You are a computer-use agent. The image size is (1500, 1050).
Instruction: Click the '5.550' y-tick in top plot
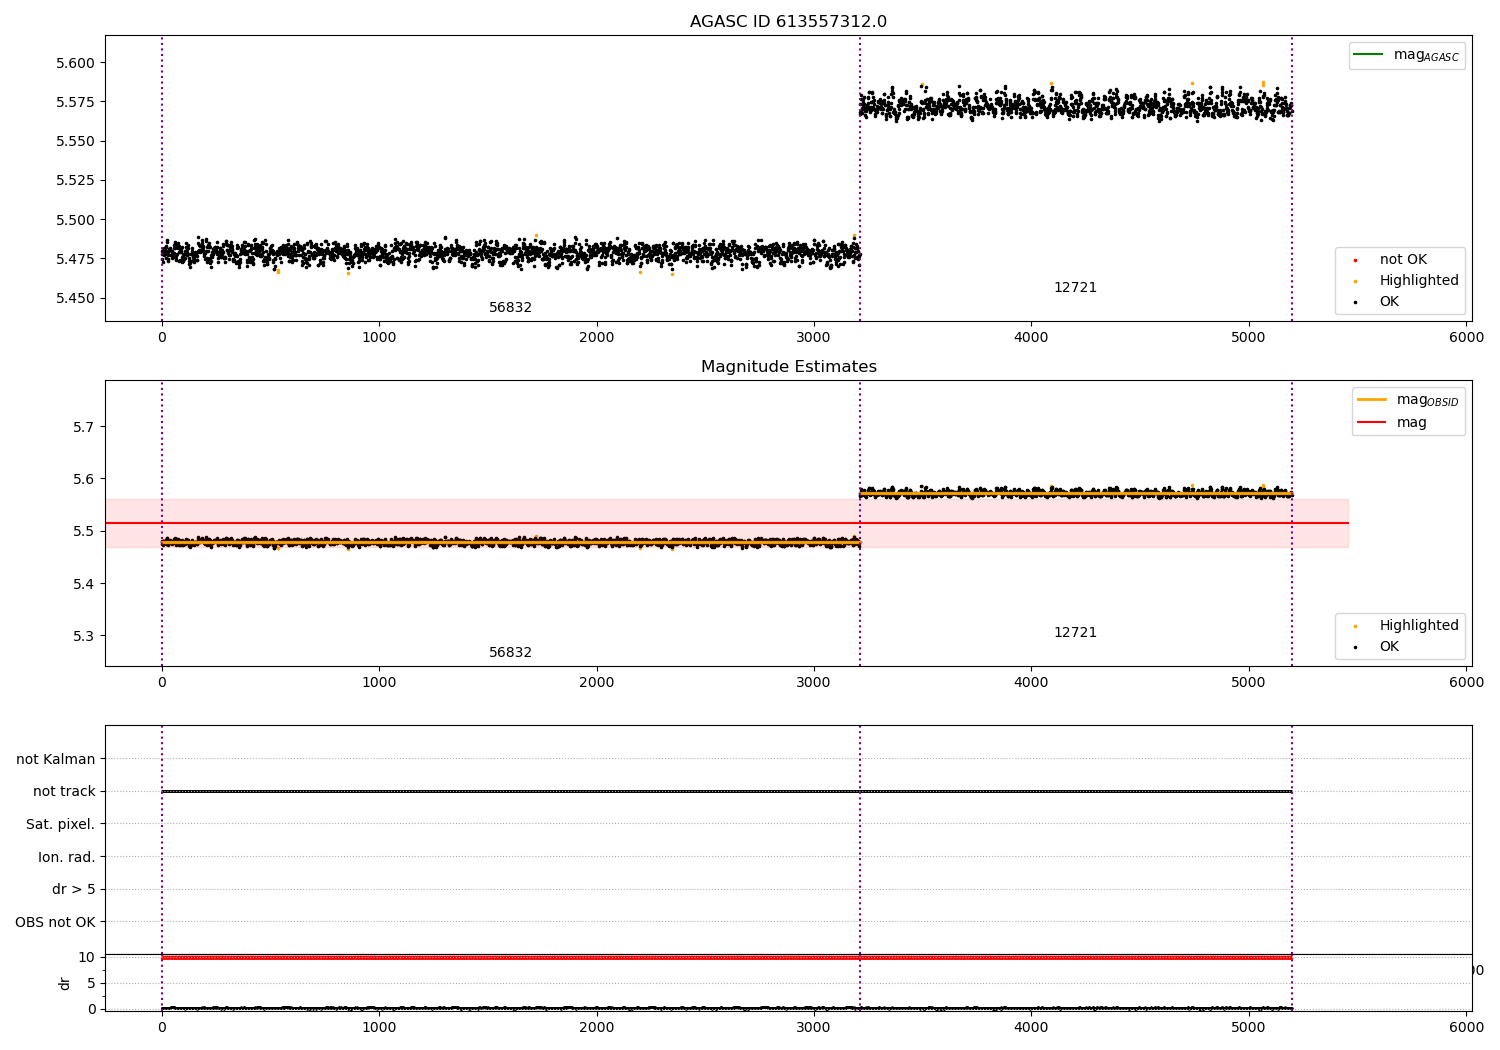pyautogui.click(x=75, y=141)
